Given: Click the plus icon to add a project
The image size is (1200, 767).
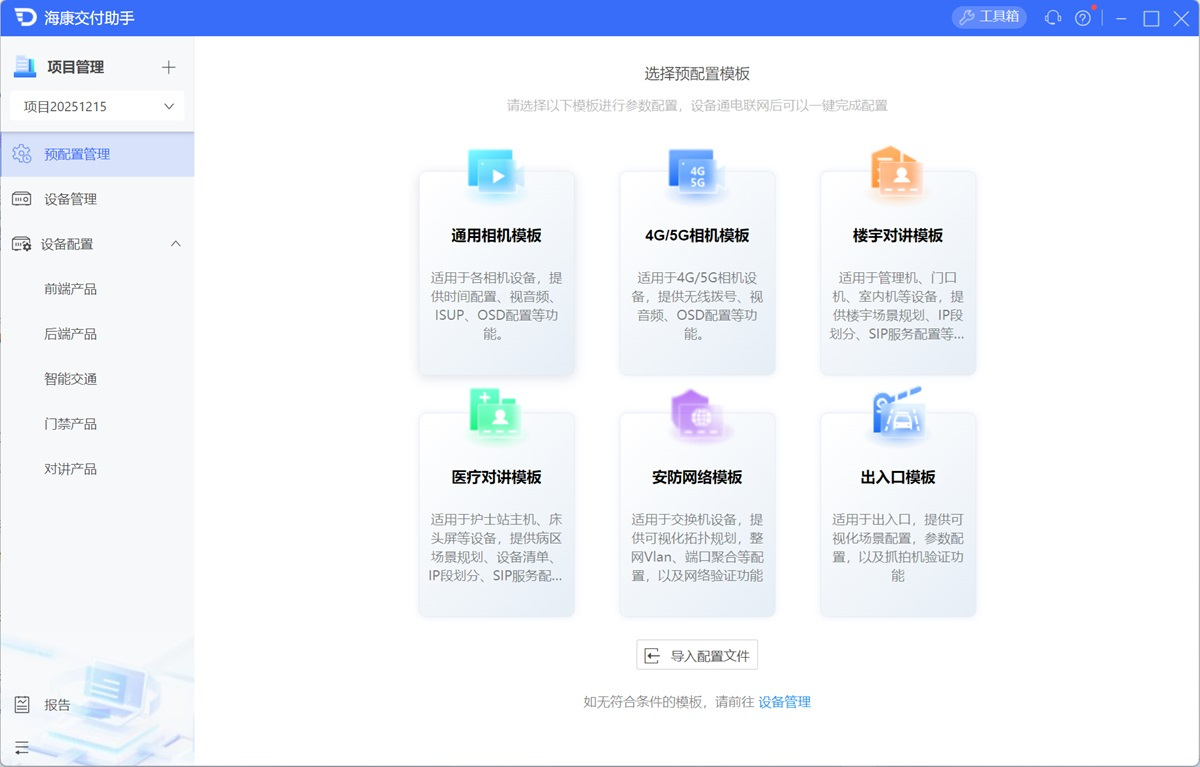Looking at the screenshot, I should coord(170,66).
